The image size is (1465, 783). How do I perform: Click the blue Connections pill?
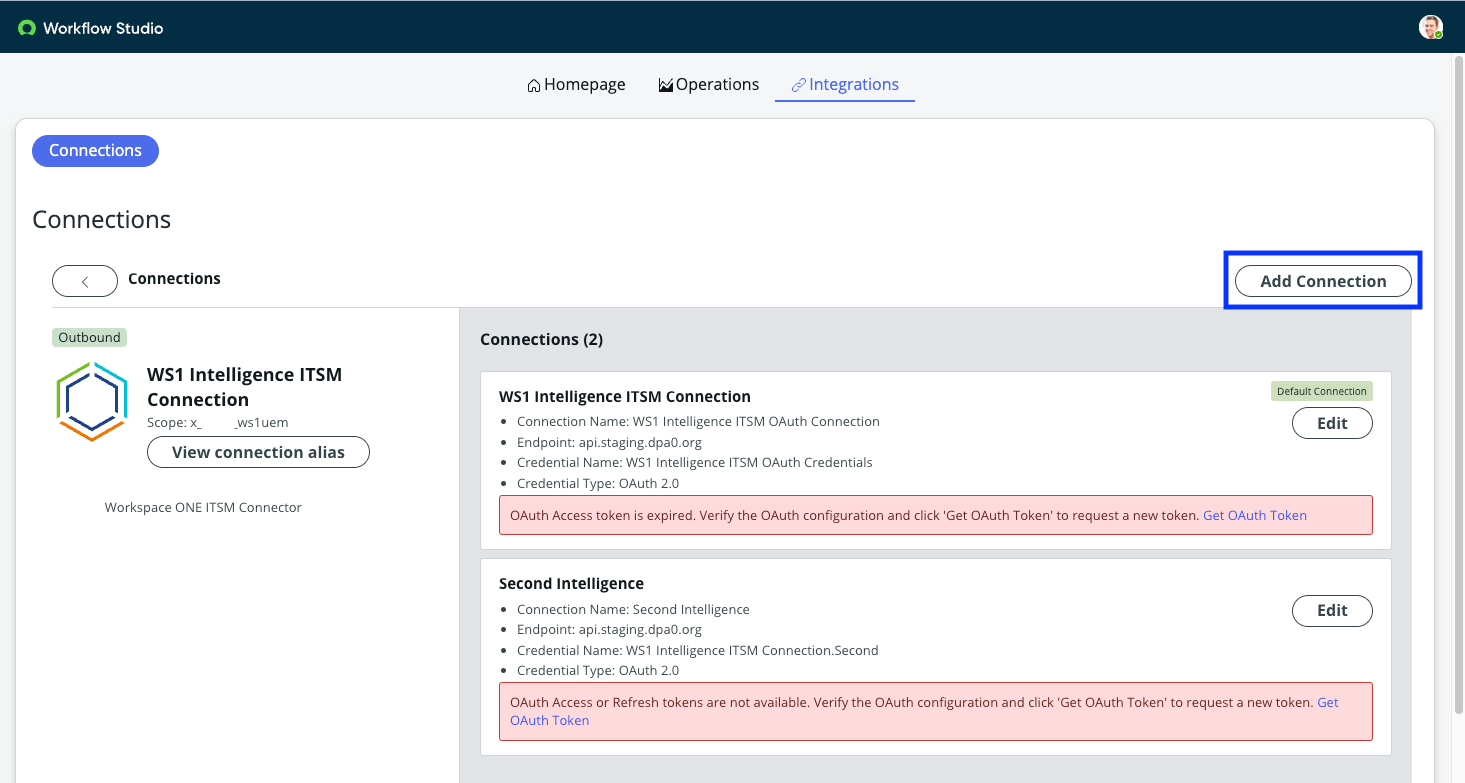(95, 151)
